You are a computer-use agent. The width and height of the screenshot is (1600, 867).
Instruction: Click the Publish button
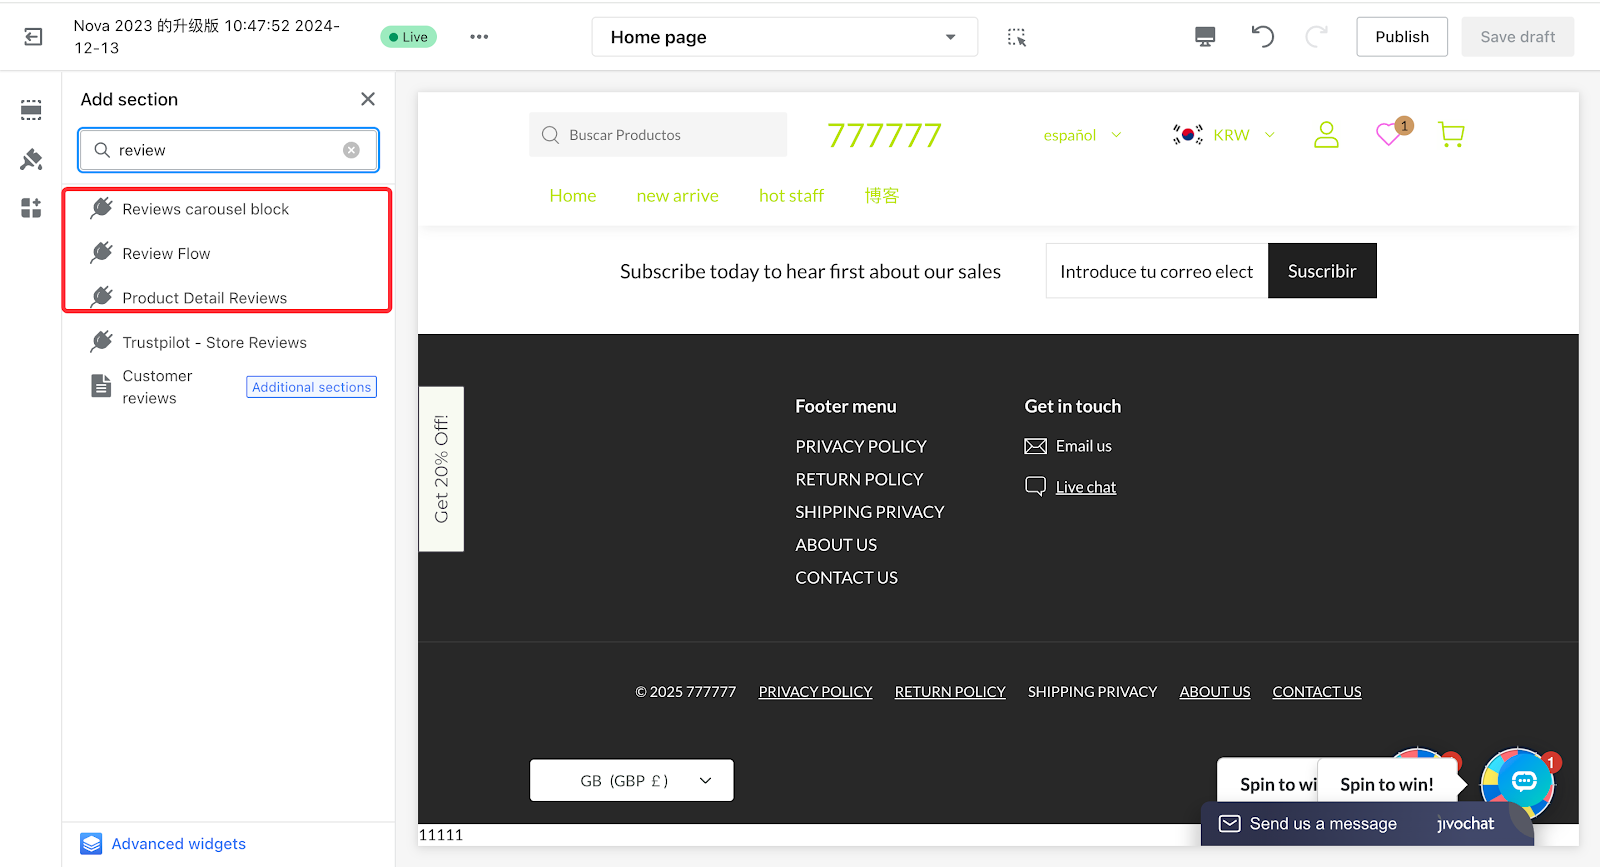pos(1401,37)
